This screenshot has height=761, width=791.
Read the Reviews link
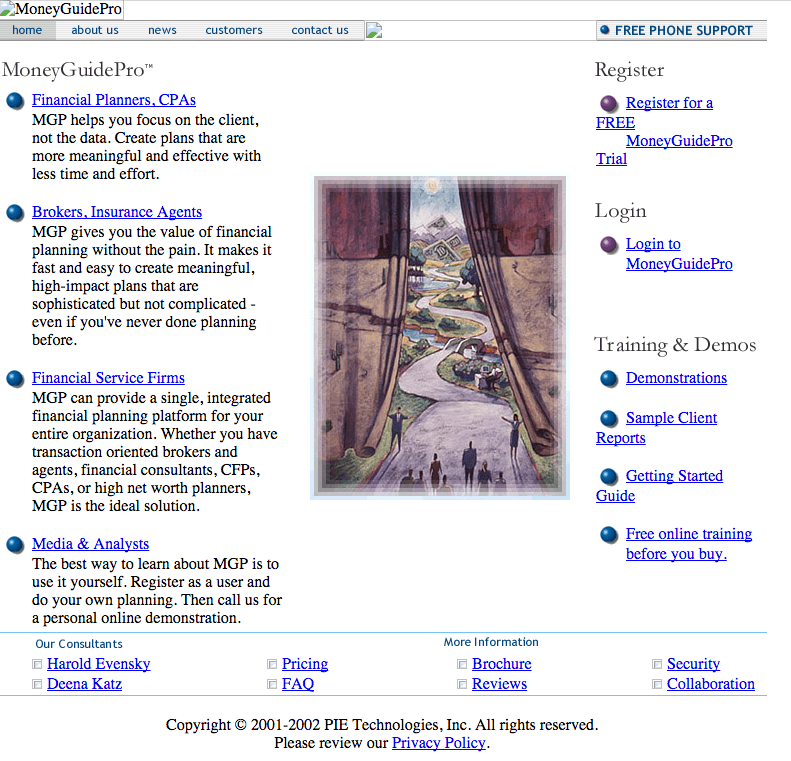coord(499,684)
